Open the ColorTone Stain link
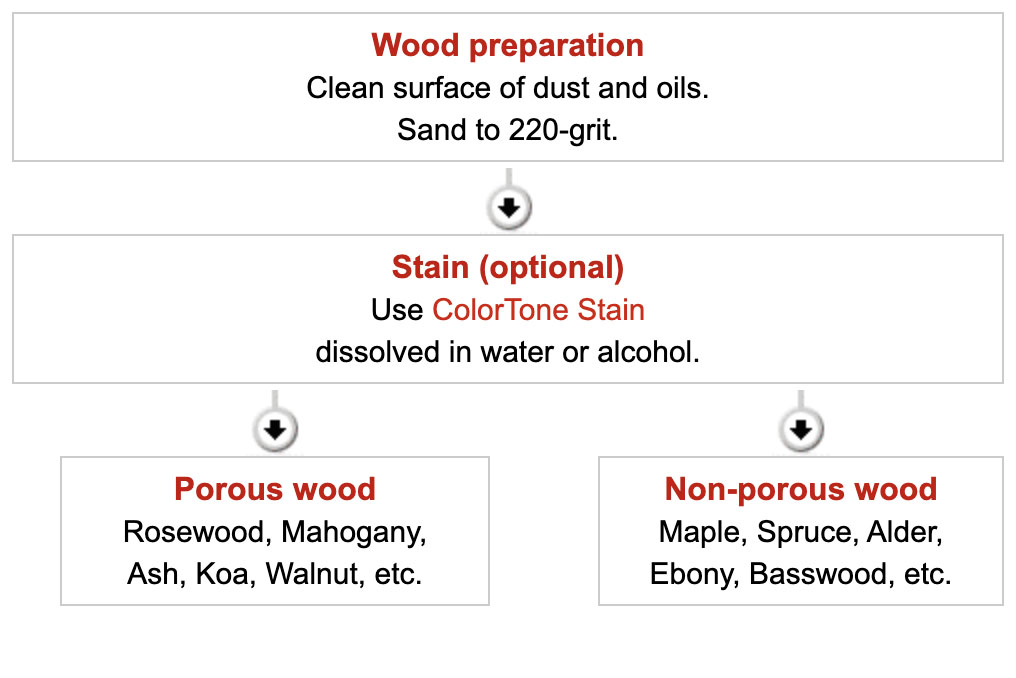1016x678 pixels. point(538,310)
